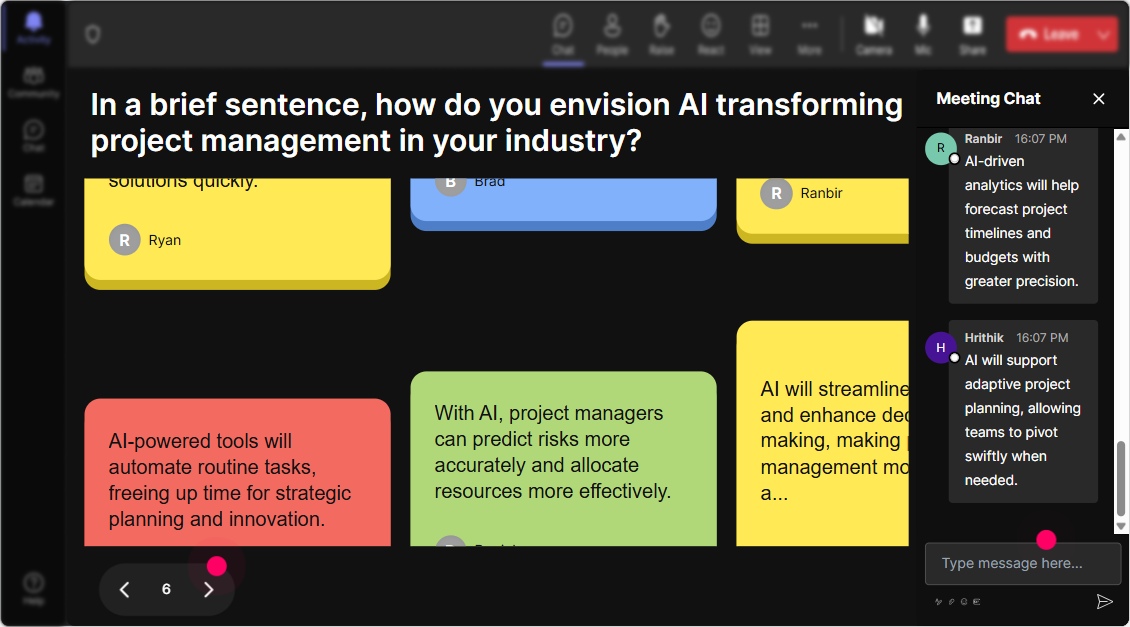Open the React emoji menu

(711, 35)
